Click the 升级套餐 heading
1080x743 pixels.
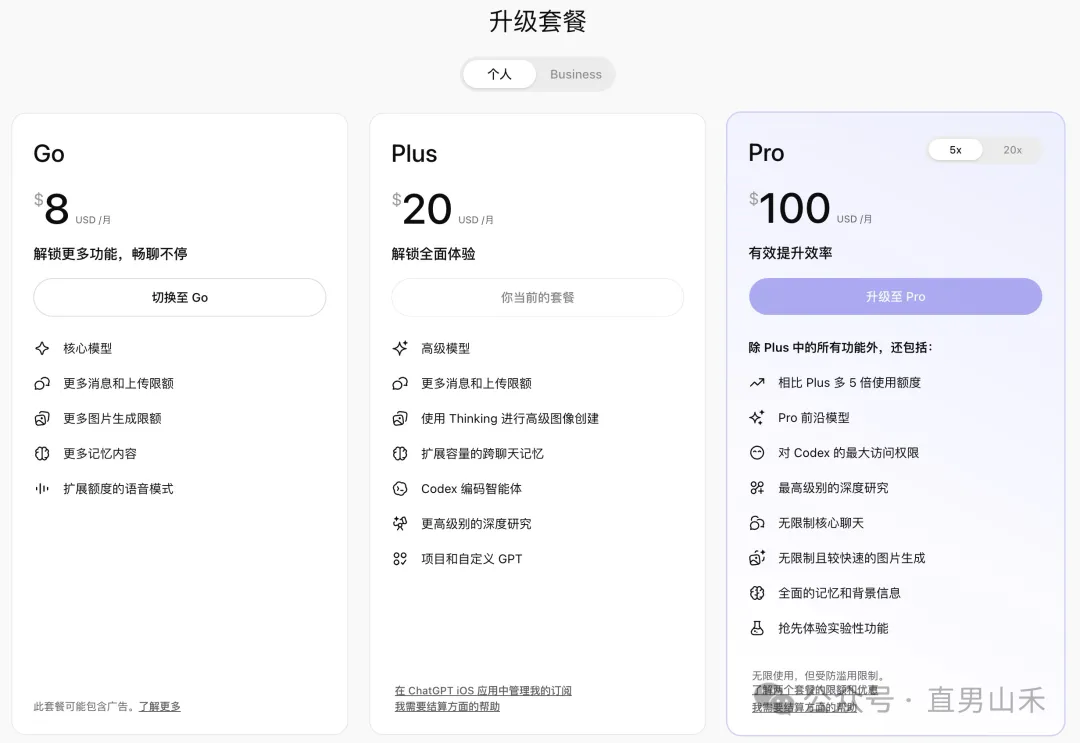[x=538, y=21]
